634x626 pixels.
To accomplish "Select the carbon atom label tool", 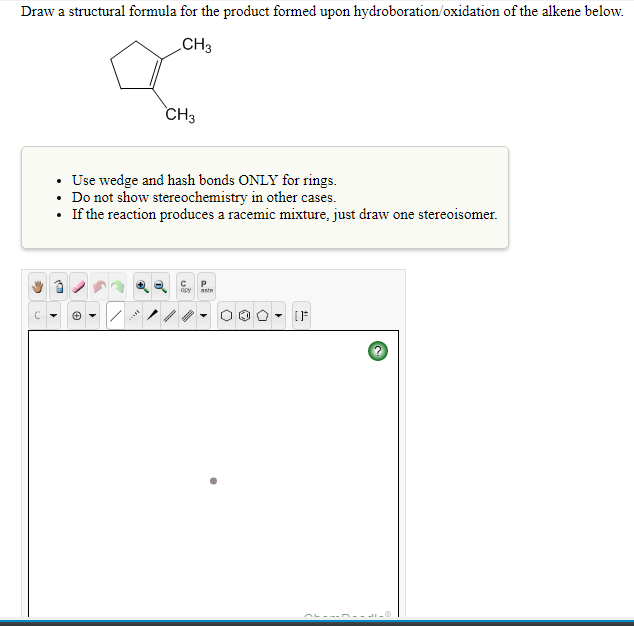I will (37, 315).
